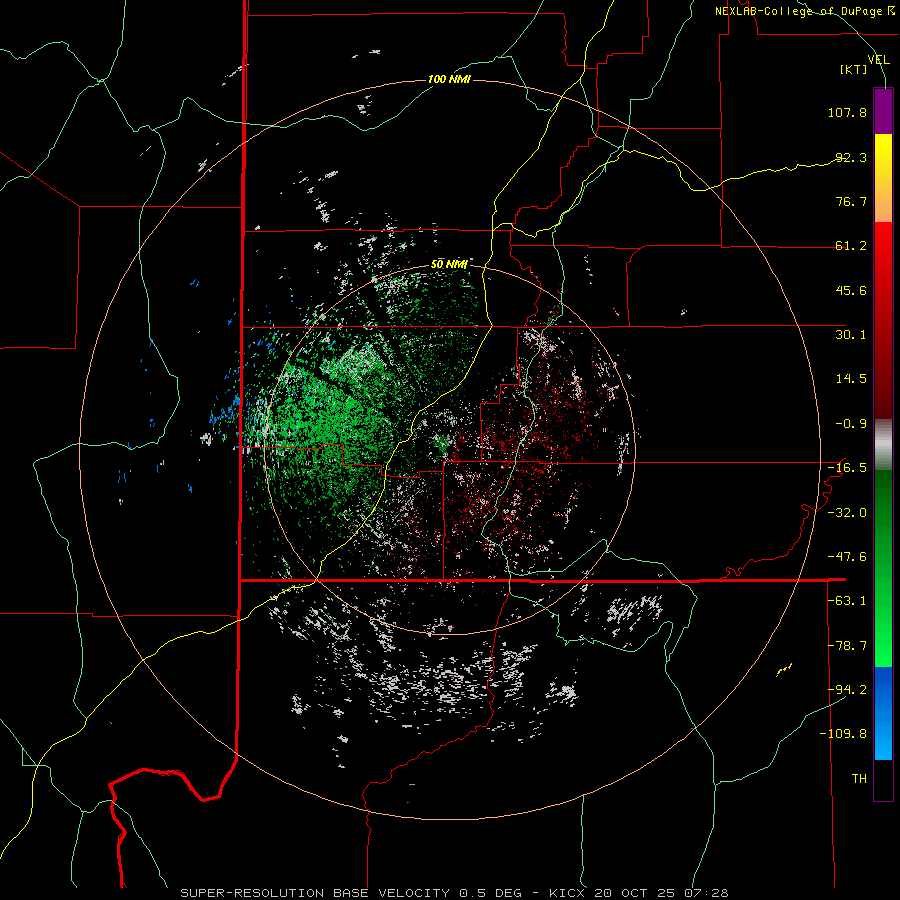Click the gray segment of the velocity color bar
Image resolution: width=900 pixels, height=900 pixels.
[x=883, y=445]
